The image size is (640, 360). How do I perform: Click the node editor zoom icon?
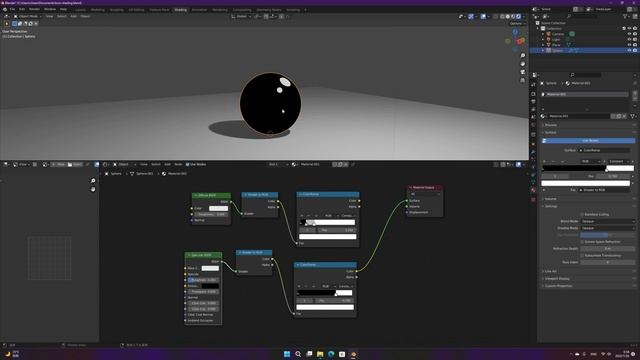[x=93, y=180]
